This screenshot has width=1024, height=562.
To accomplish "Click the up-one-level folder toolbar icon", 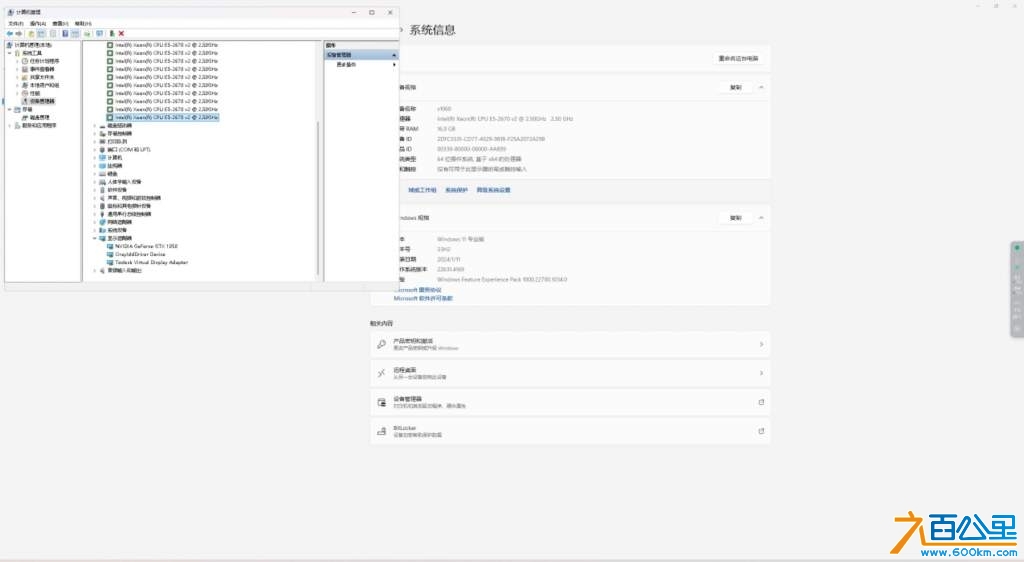I will [x=31, y=33].
